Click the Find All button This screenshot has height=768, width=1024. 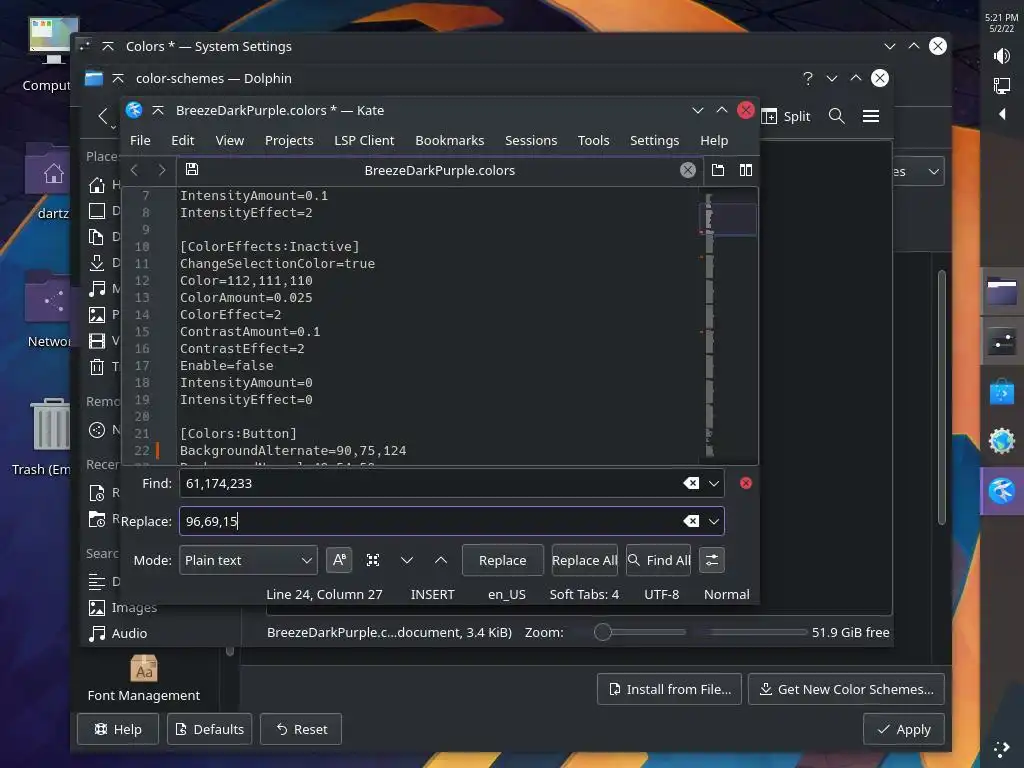[658, 560]
